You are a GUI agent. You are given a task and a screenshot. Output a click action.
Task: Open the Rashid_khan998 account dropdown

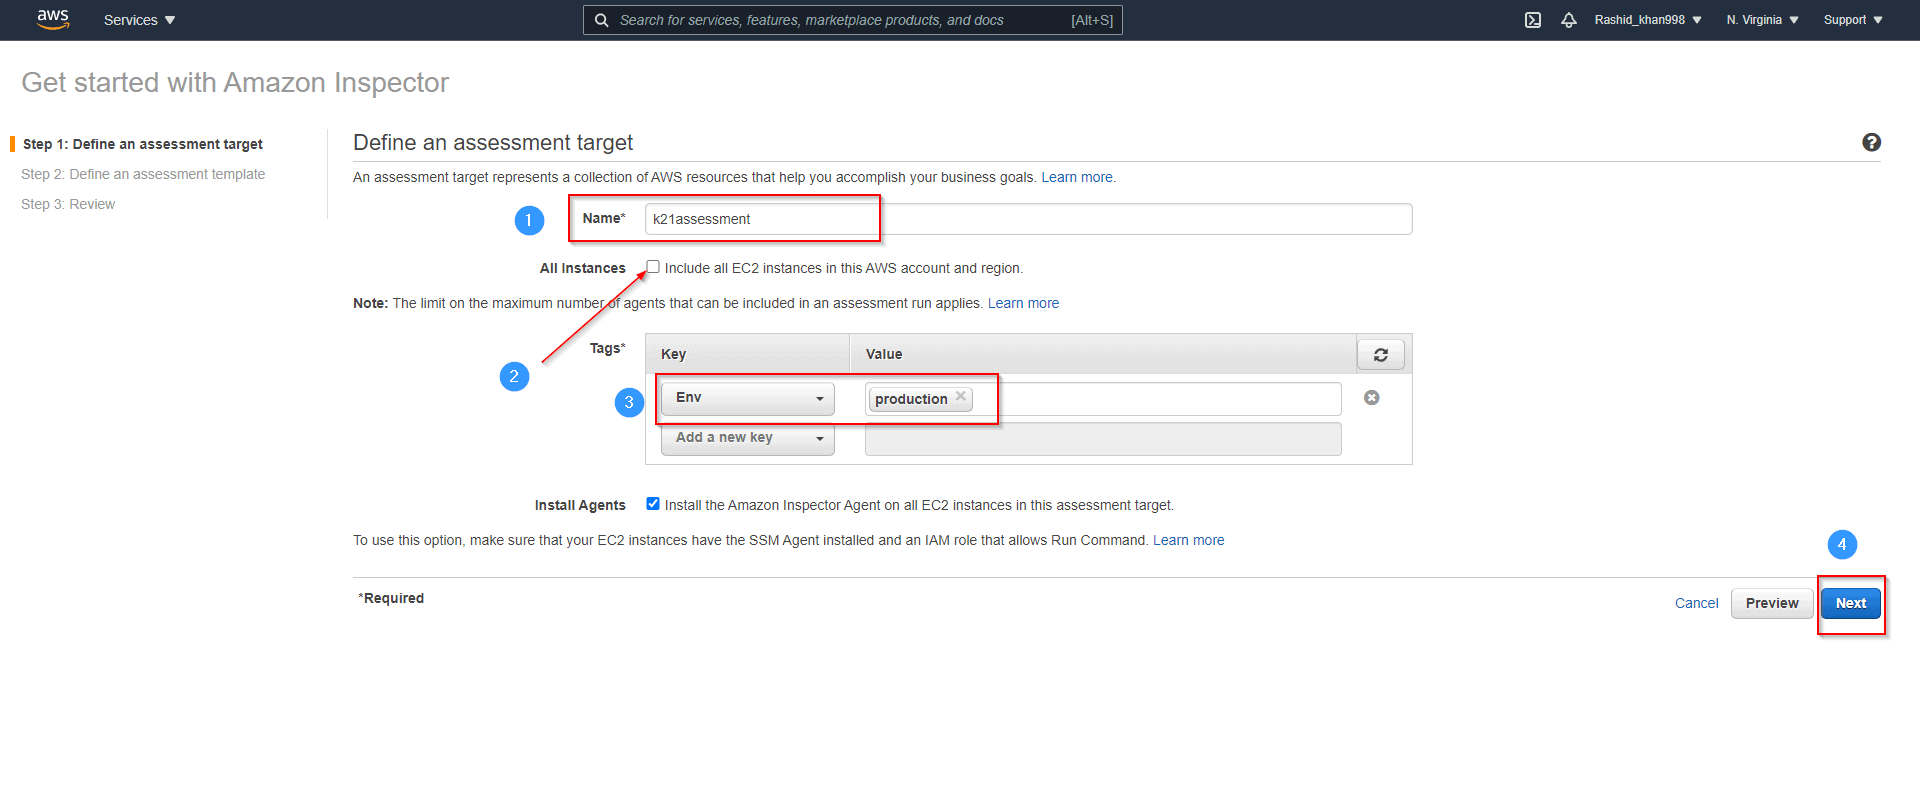point(1648,20)
